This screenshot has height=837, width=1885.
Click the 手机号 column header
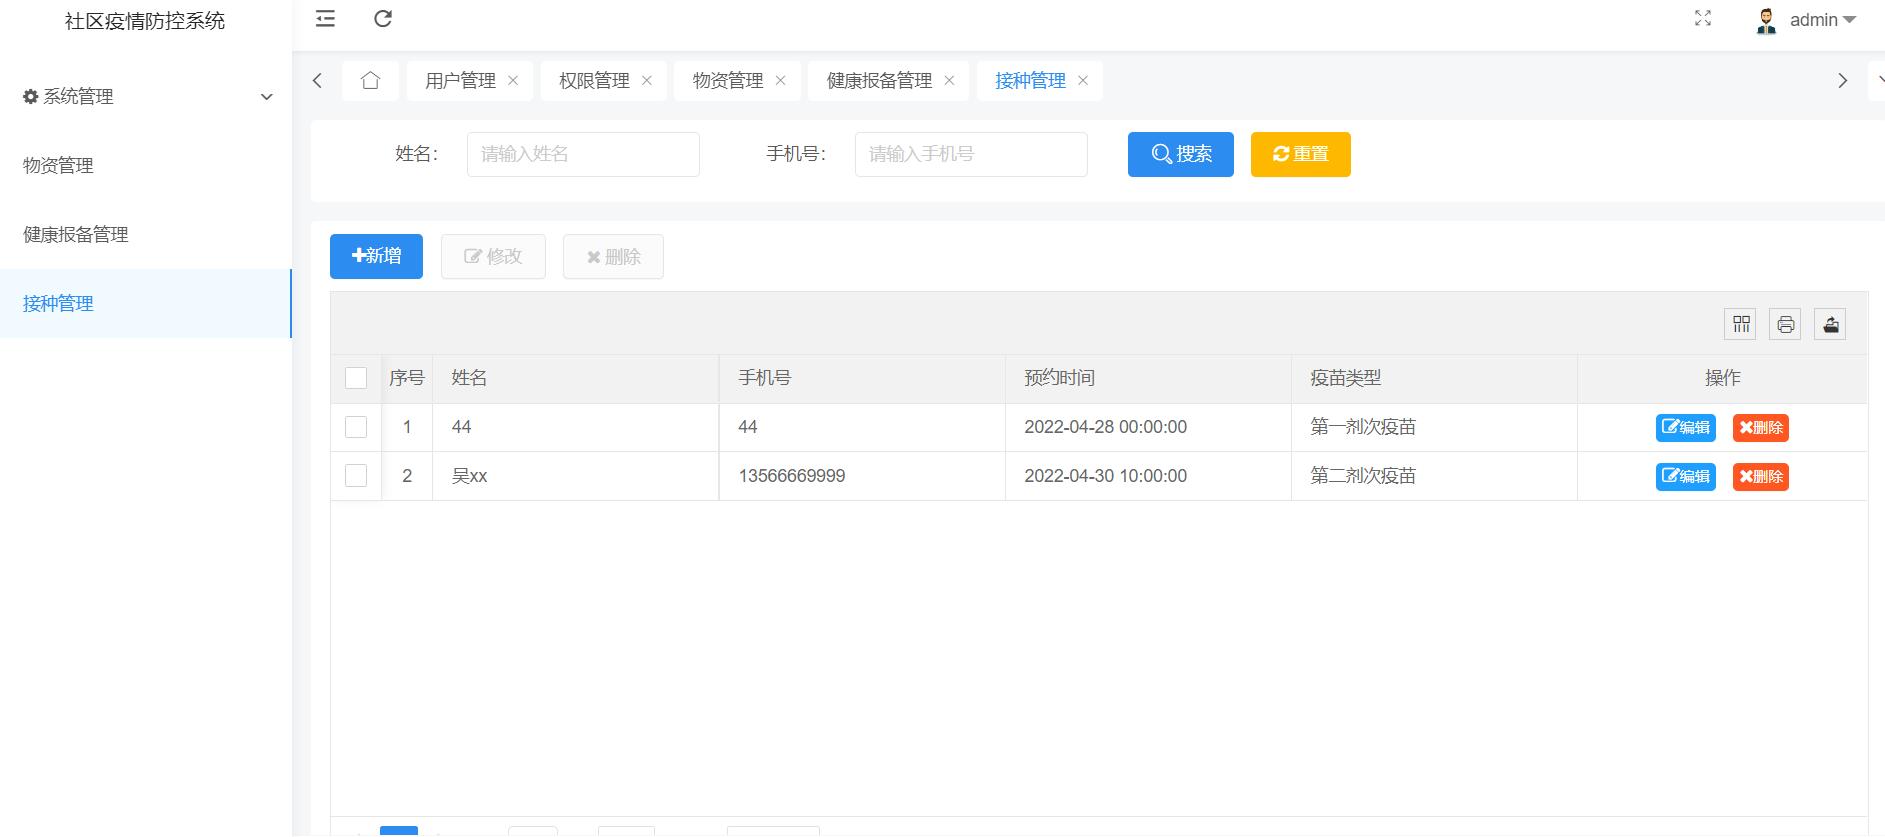(862, 378)
